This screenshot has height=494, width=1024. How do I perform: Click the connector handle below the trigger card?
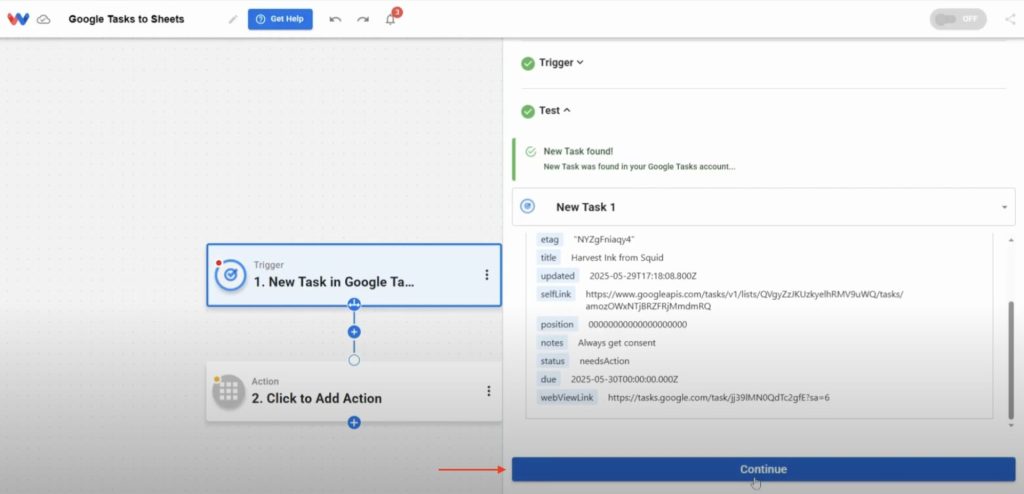[354, 305]
